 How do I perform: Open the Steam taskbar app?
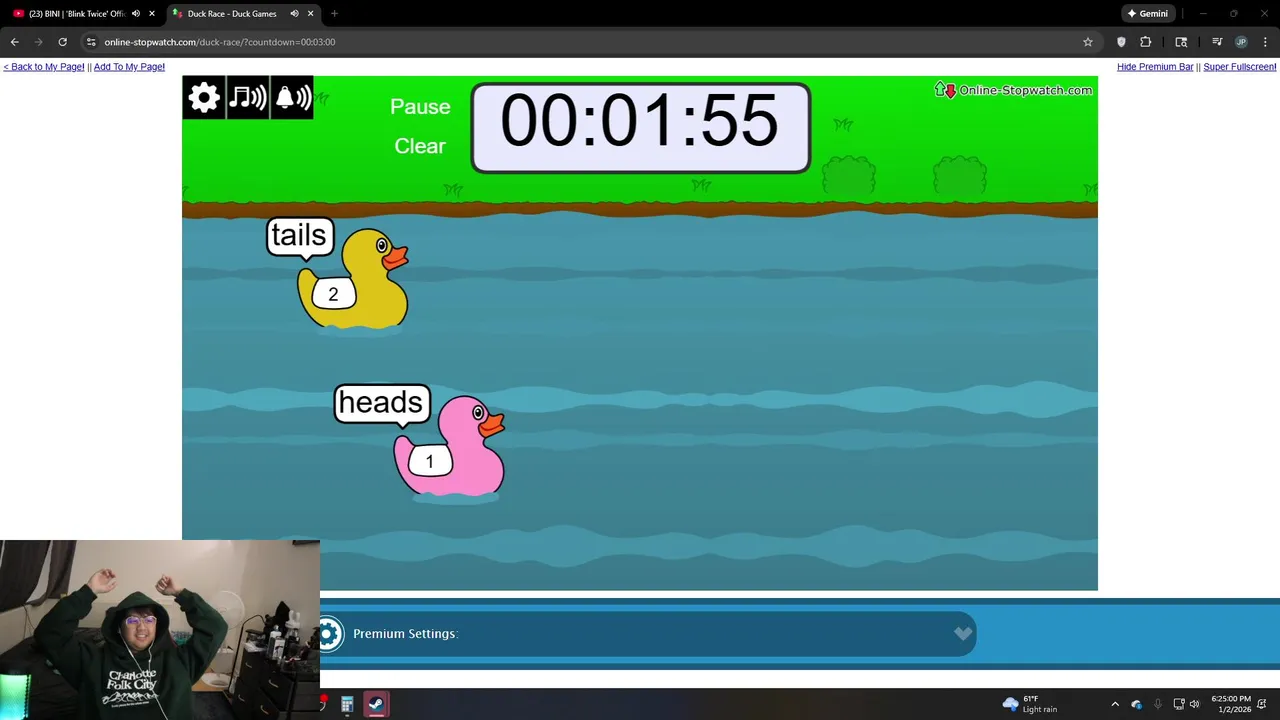pos(376,704)
